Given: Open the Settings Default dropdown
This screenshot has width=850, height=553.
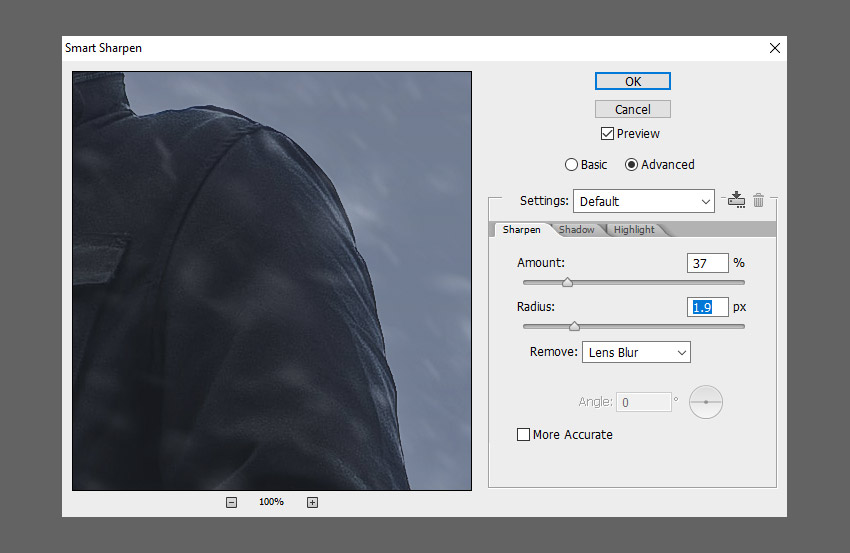Looking at the screenshot, I should click(x=643, y=201).
